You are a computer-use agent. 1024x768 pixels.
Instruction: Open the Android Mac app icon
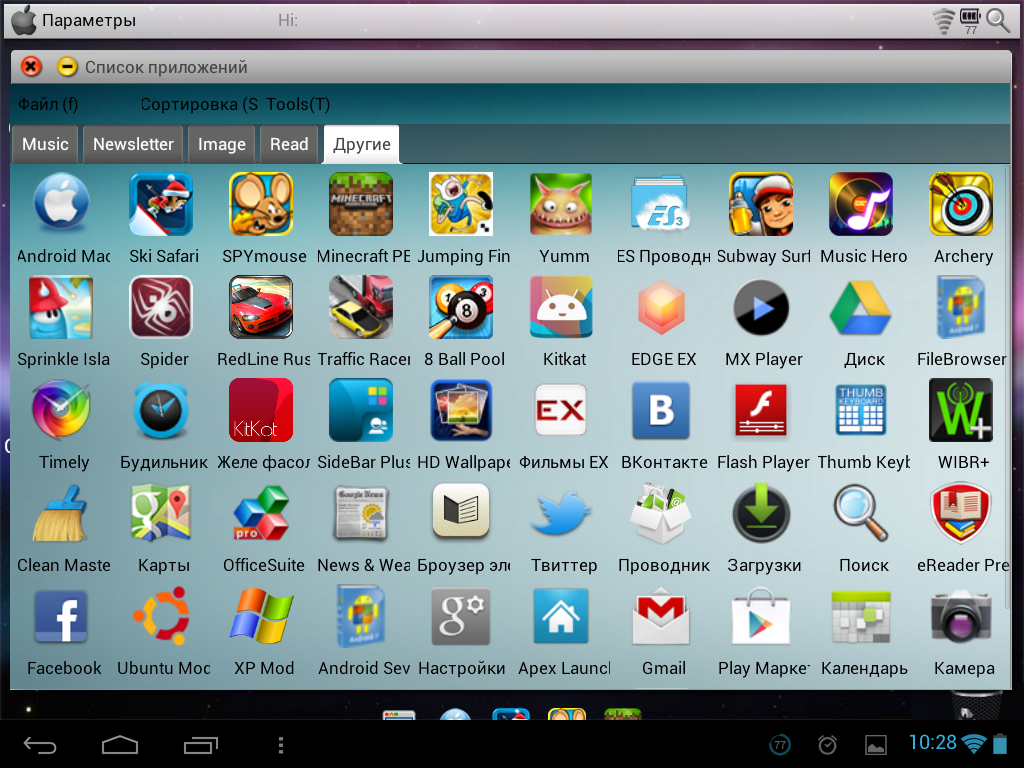click(x=61, y=203)
